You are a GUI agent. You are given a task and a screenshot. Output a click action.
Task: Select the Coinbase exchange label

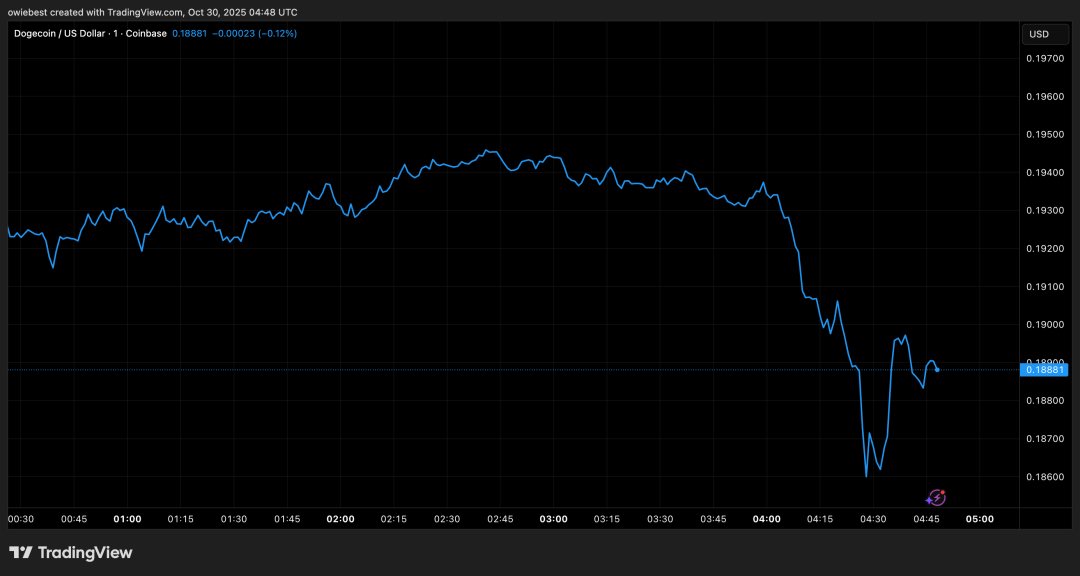(x=145, y=34)
